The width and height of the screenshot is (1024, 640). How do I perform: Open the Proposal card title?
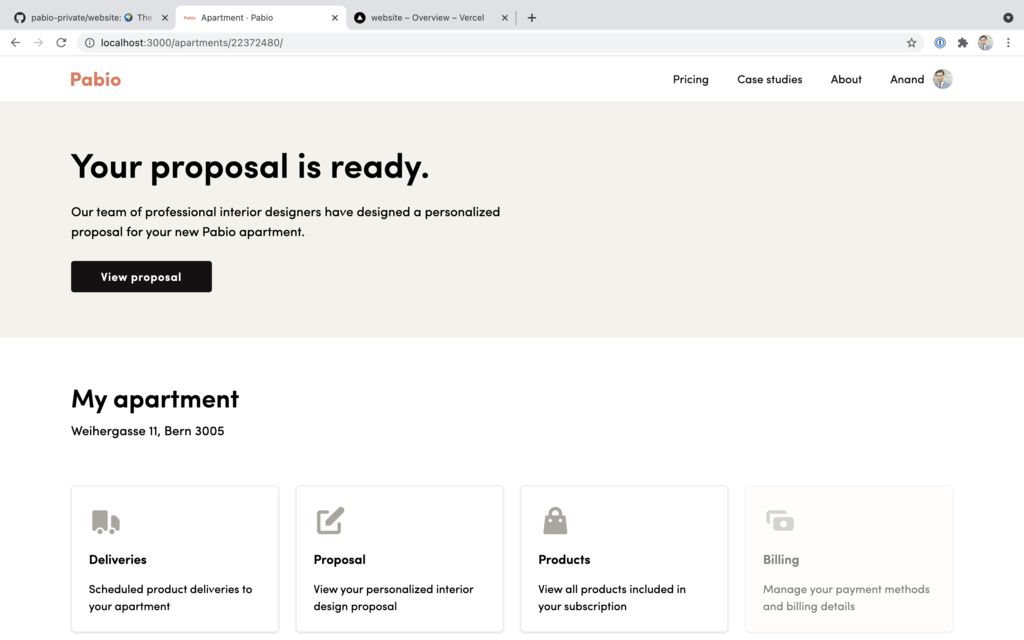[340, 560]
